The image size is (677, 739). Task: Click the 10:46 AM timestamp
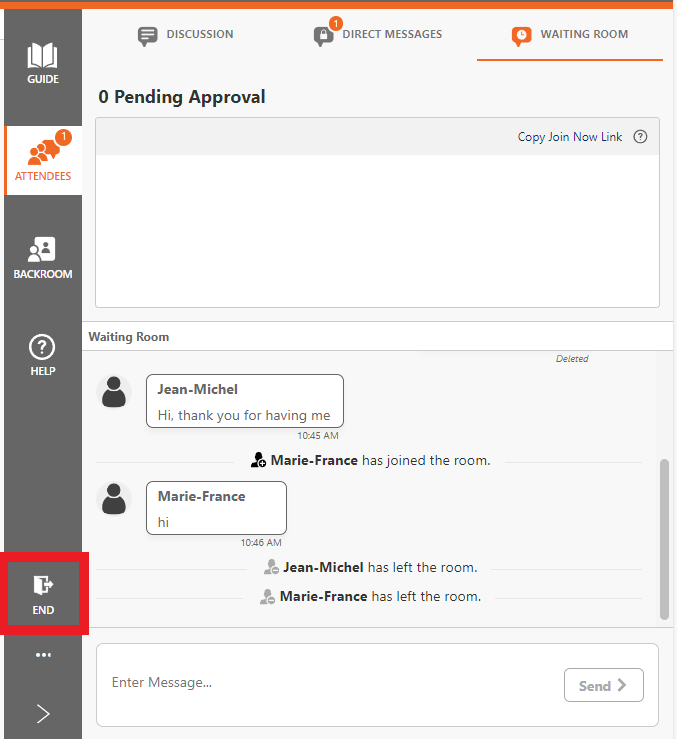click(261, 542)
